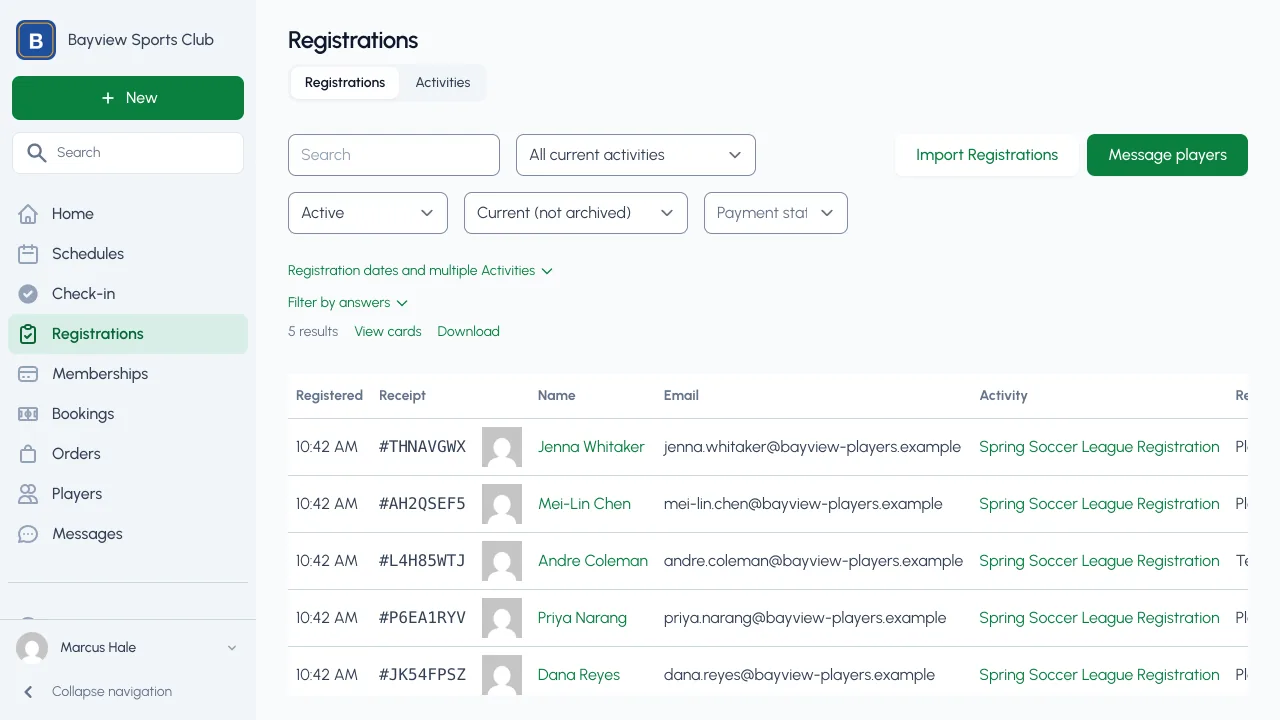Open Messages via its chat bubble icon
Image resolution: width=1280 pixels, height=720 pixels.
pyautogui.click(x=28, y=534)
